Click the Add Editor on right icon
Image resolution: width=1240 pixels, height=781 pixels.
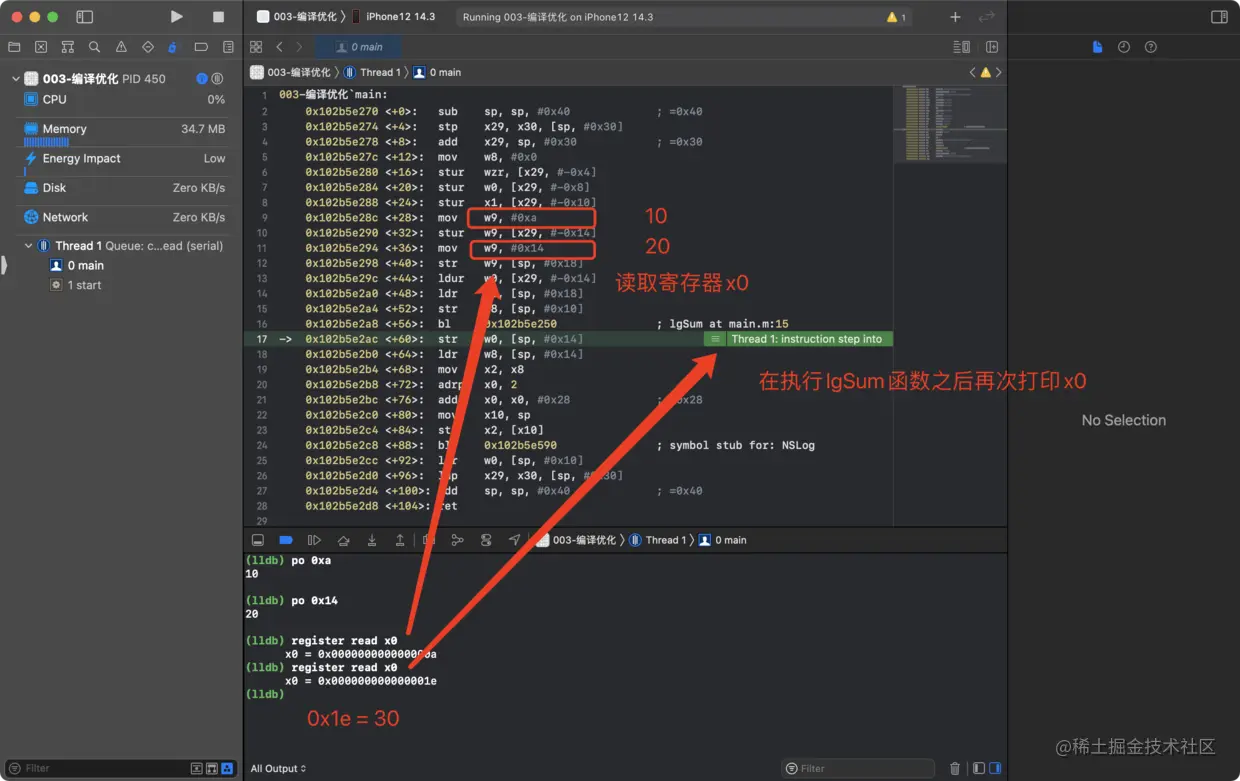click(992, 47)
